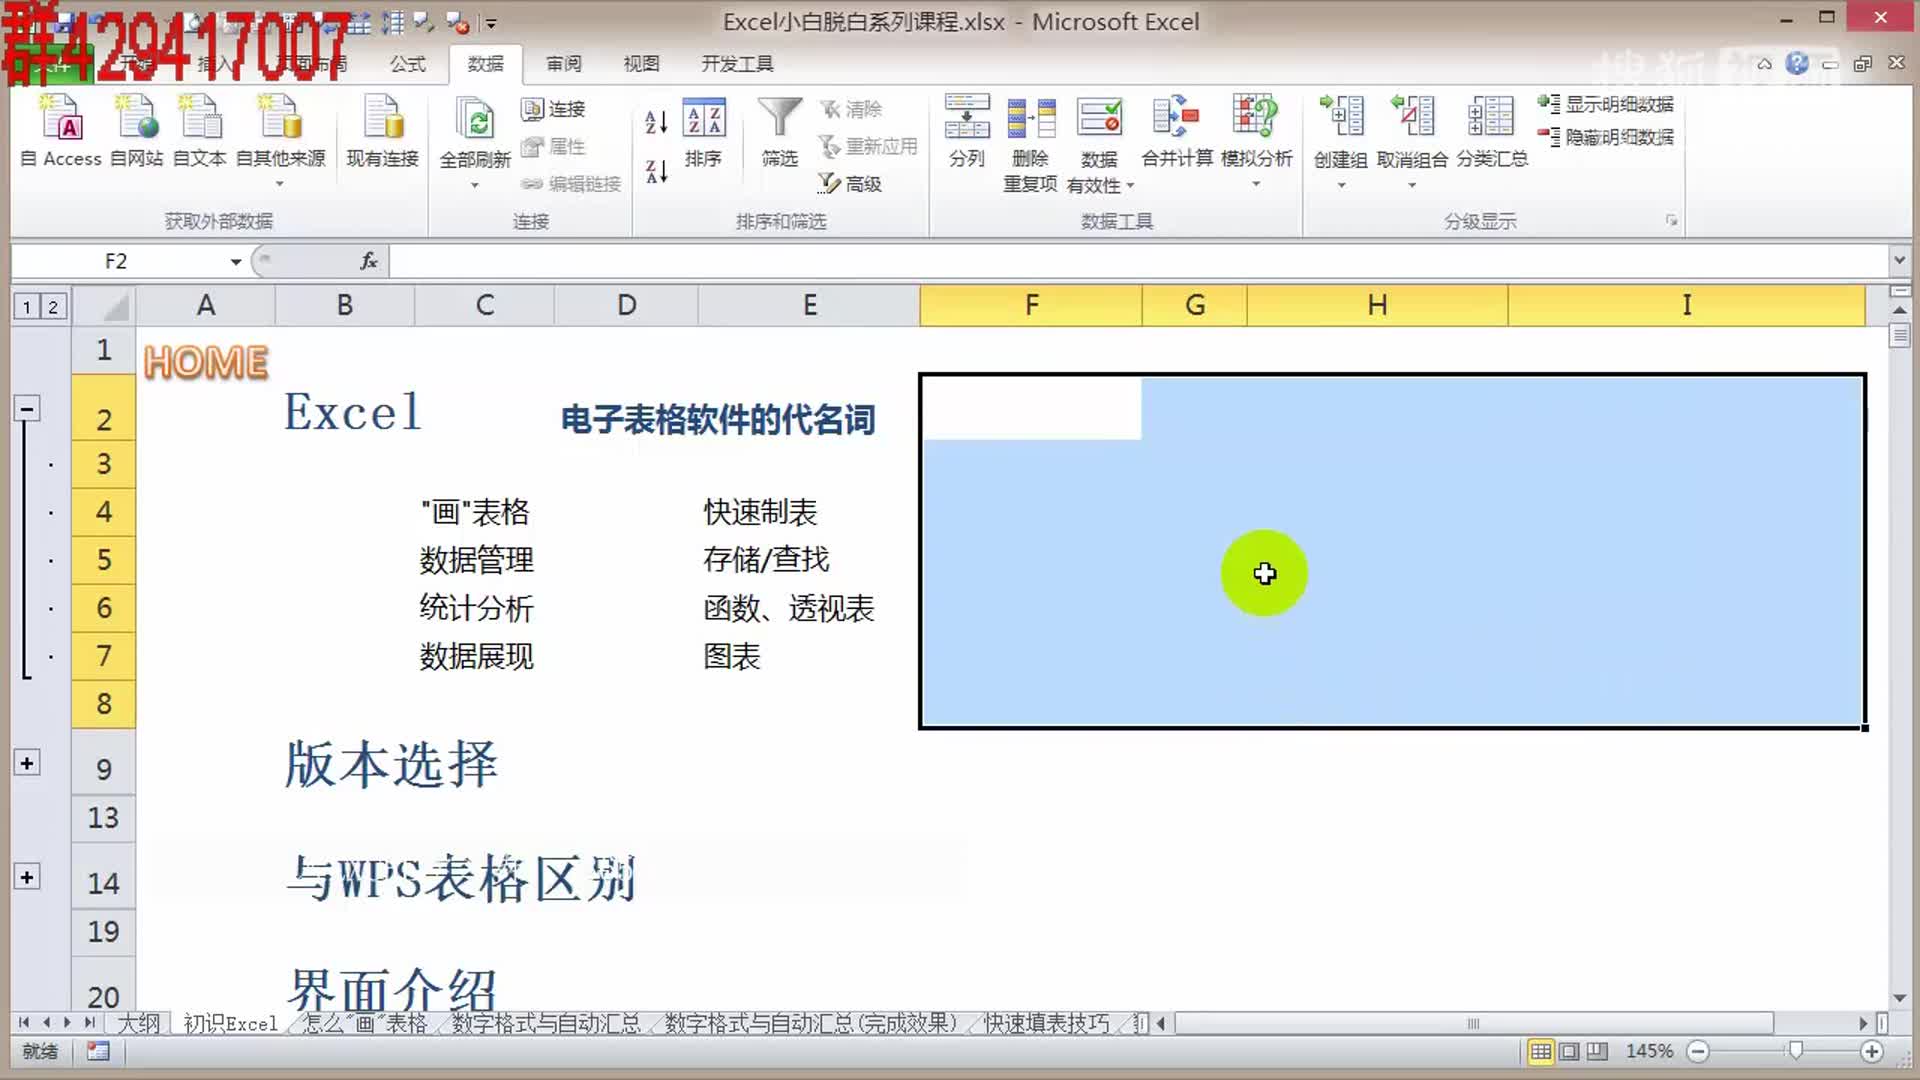Switch to 快速填表技巧 sheet tab

pyautogui.click(x=1046, y=1023)
